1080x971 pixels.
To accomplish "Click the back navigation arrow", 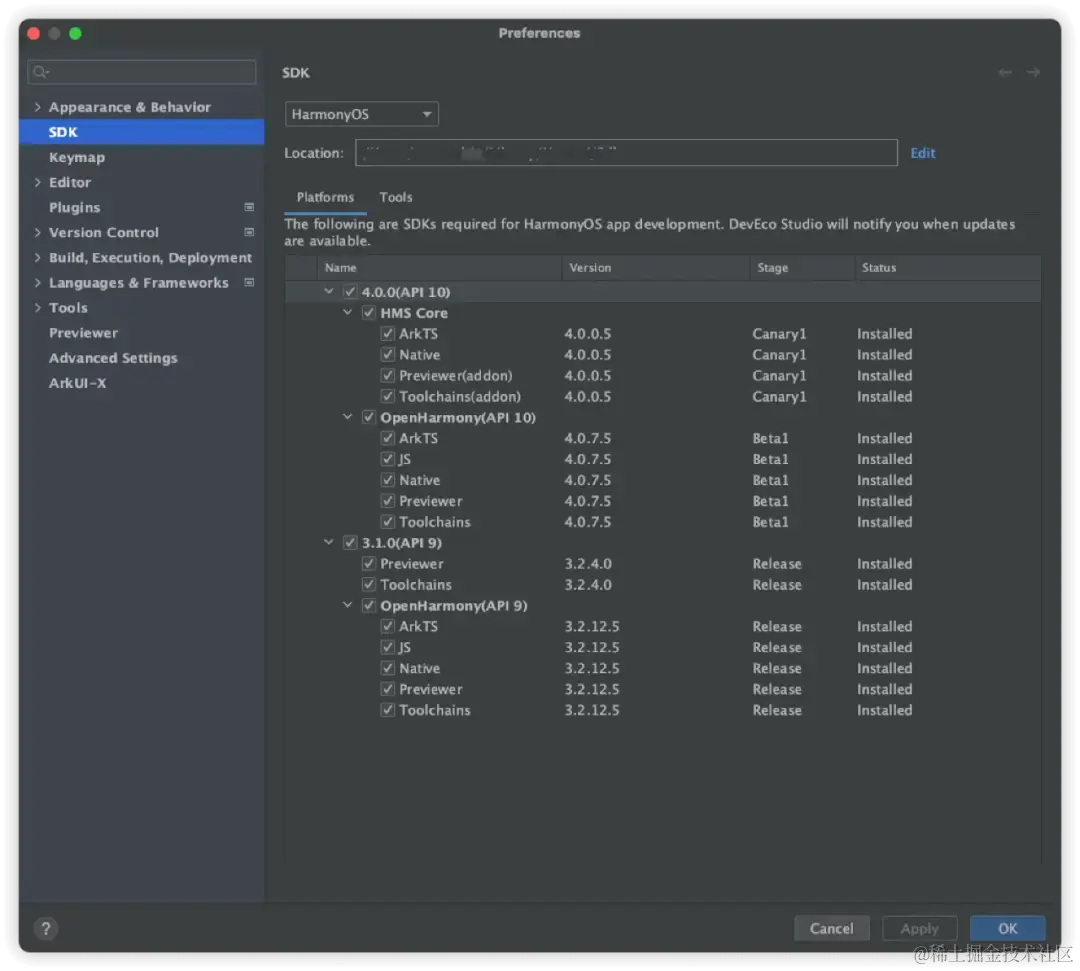I will coord(1005,72).
